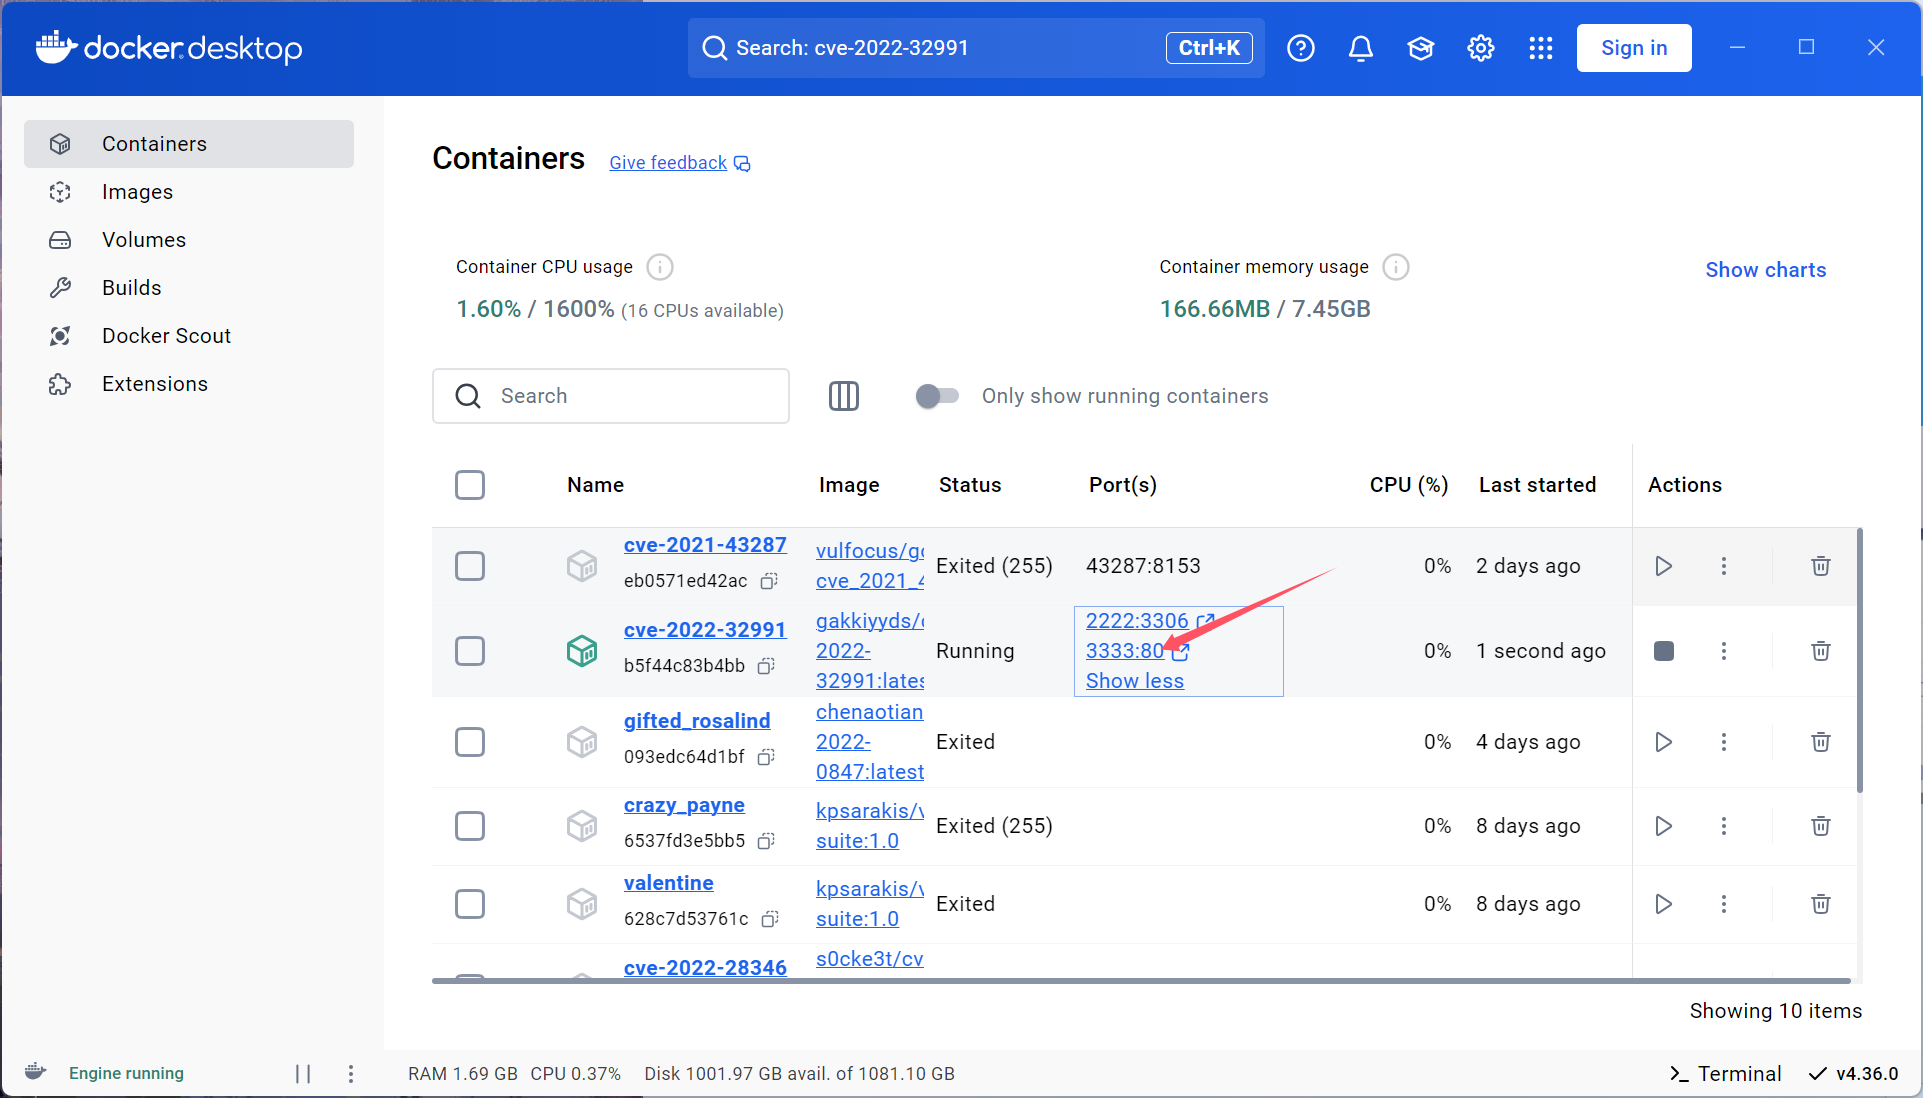The height and width of the screenshot is (1098, 1923).
Task: Open the apps grid menu in header
Action: coord(1540,48)
